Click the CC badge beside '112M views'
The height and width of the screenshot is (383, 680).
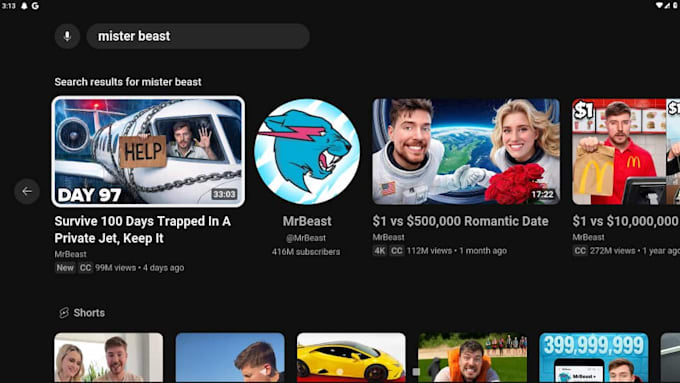click(396, 251)
